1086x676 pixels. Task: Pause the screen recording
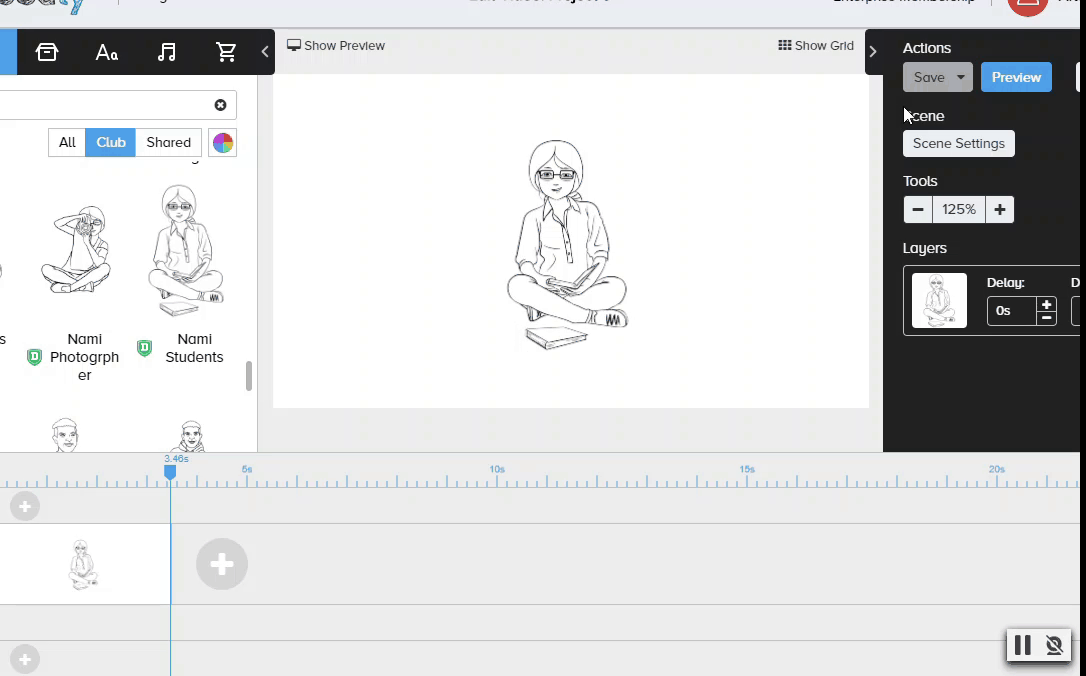pyautogui.click(x=1022, y=646)
